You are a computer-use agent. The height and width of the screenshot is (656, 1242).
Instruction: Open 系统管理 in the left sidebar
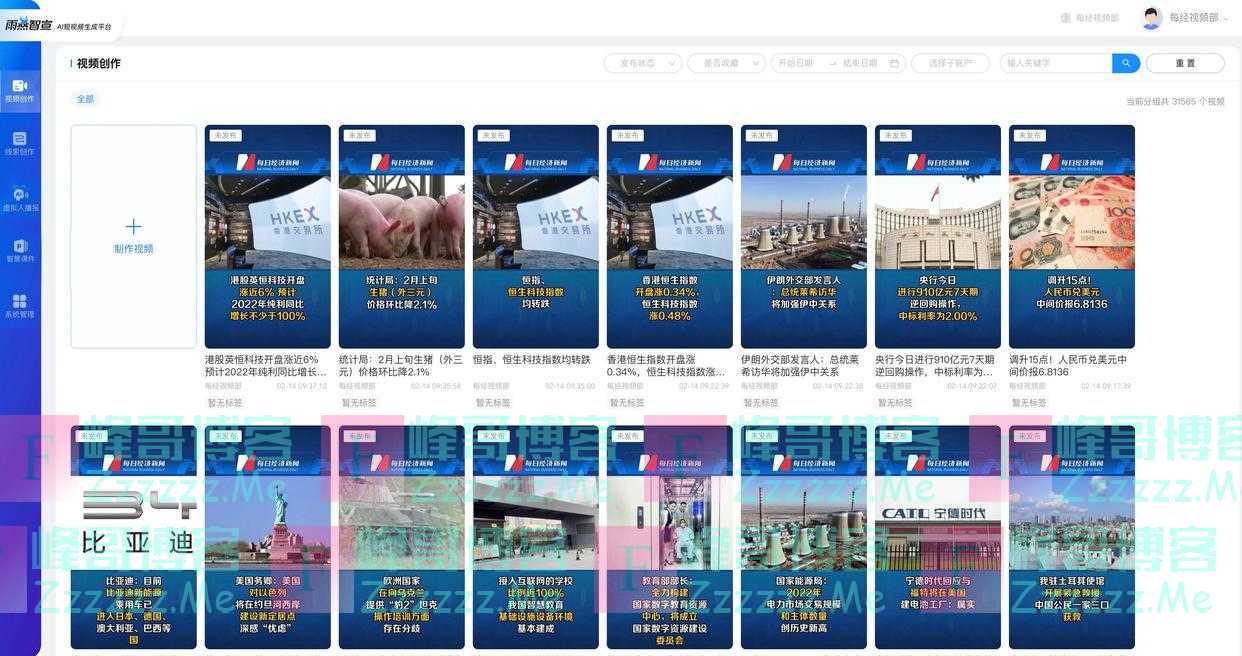point(19,306)
